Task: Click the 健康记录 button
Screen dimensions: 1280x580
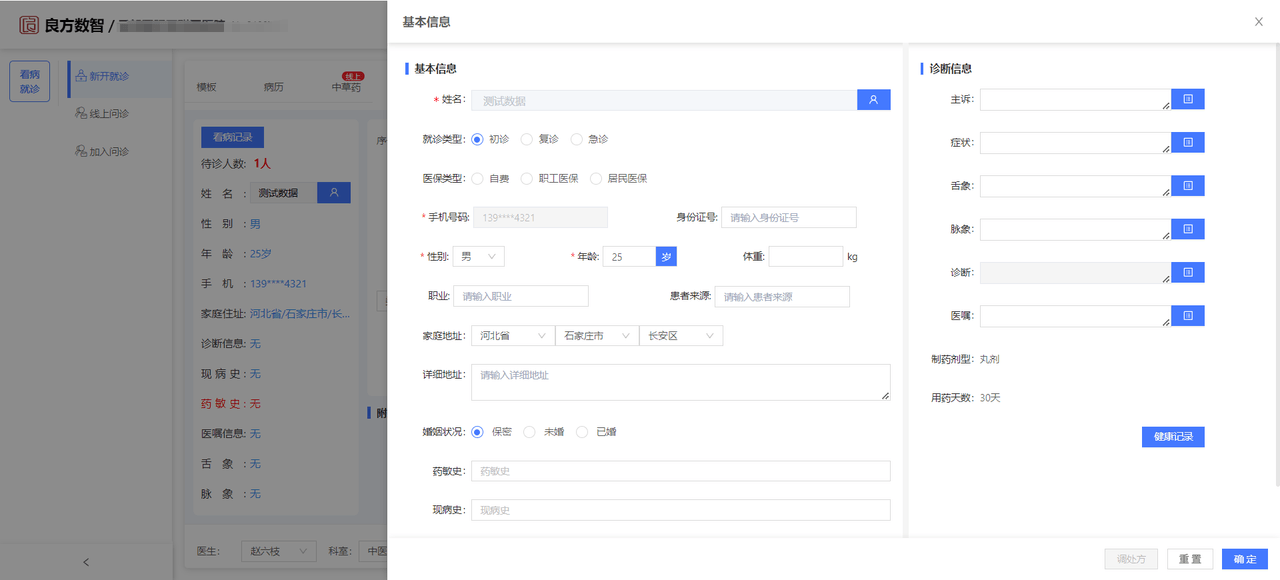Action: click(1173, 437)
